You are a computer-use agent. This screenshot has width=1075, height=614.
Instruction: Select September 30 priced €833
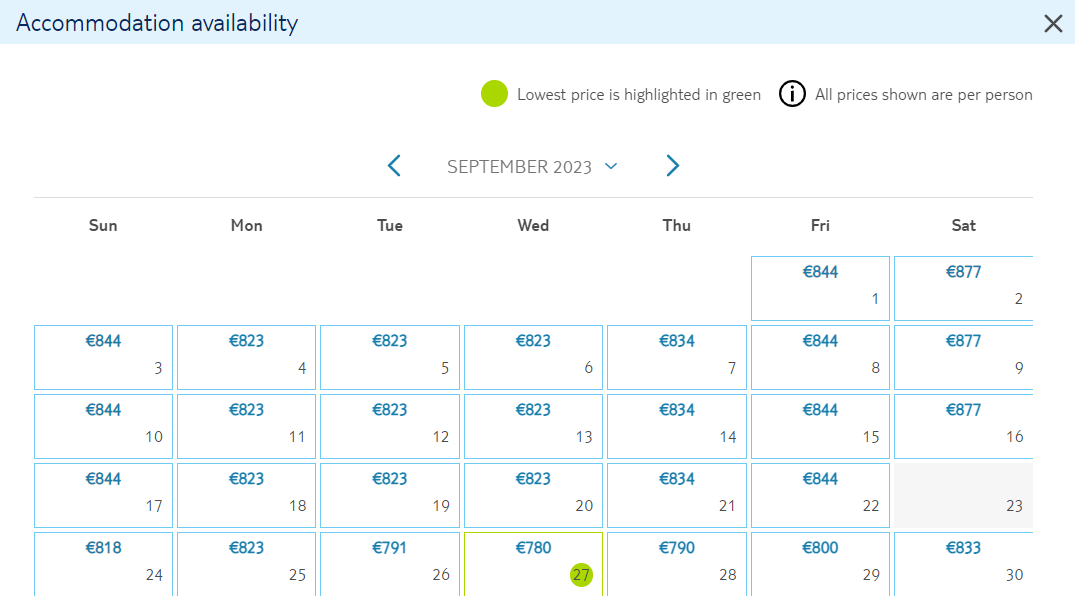click(x=963, y=563)
